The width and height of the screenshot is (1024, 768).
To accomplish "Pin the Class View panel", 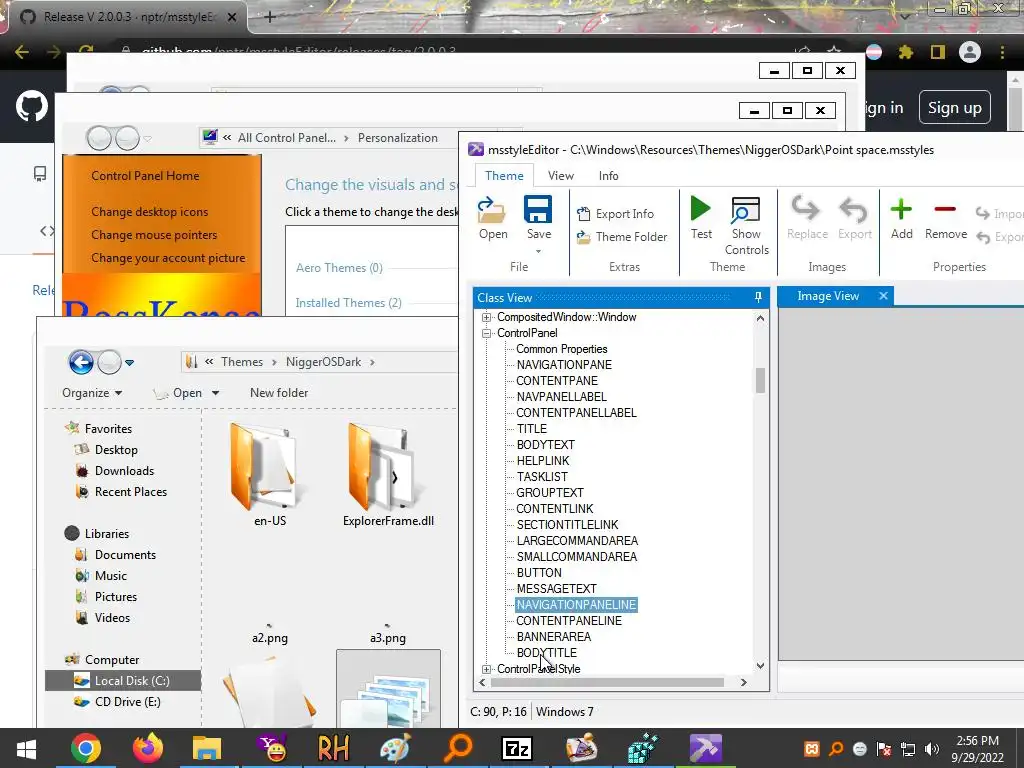I will [758, 297].
